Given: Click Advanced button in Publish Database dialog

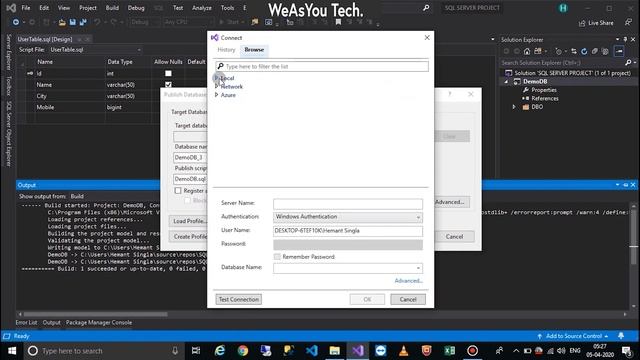Looking at the screenshot, I should click(451, 202).
